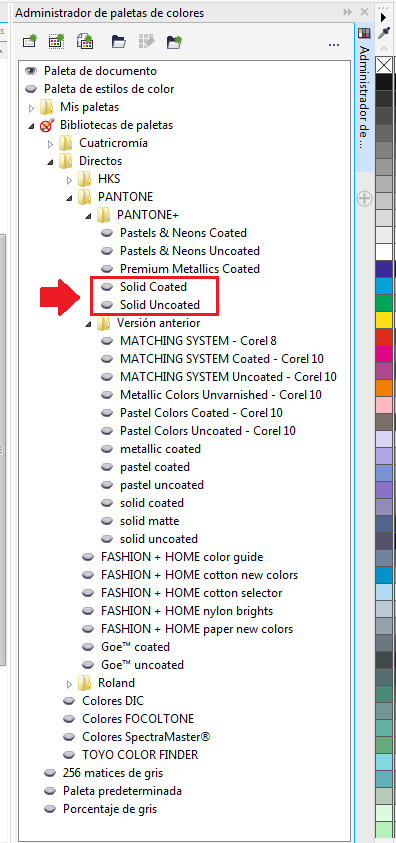Select the lowercase pastel coated palette
The height and width of the screenshot is (843, 396).
click(x=155, y=467)
